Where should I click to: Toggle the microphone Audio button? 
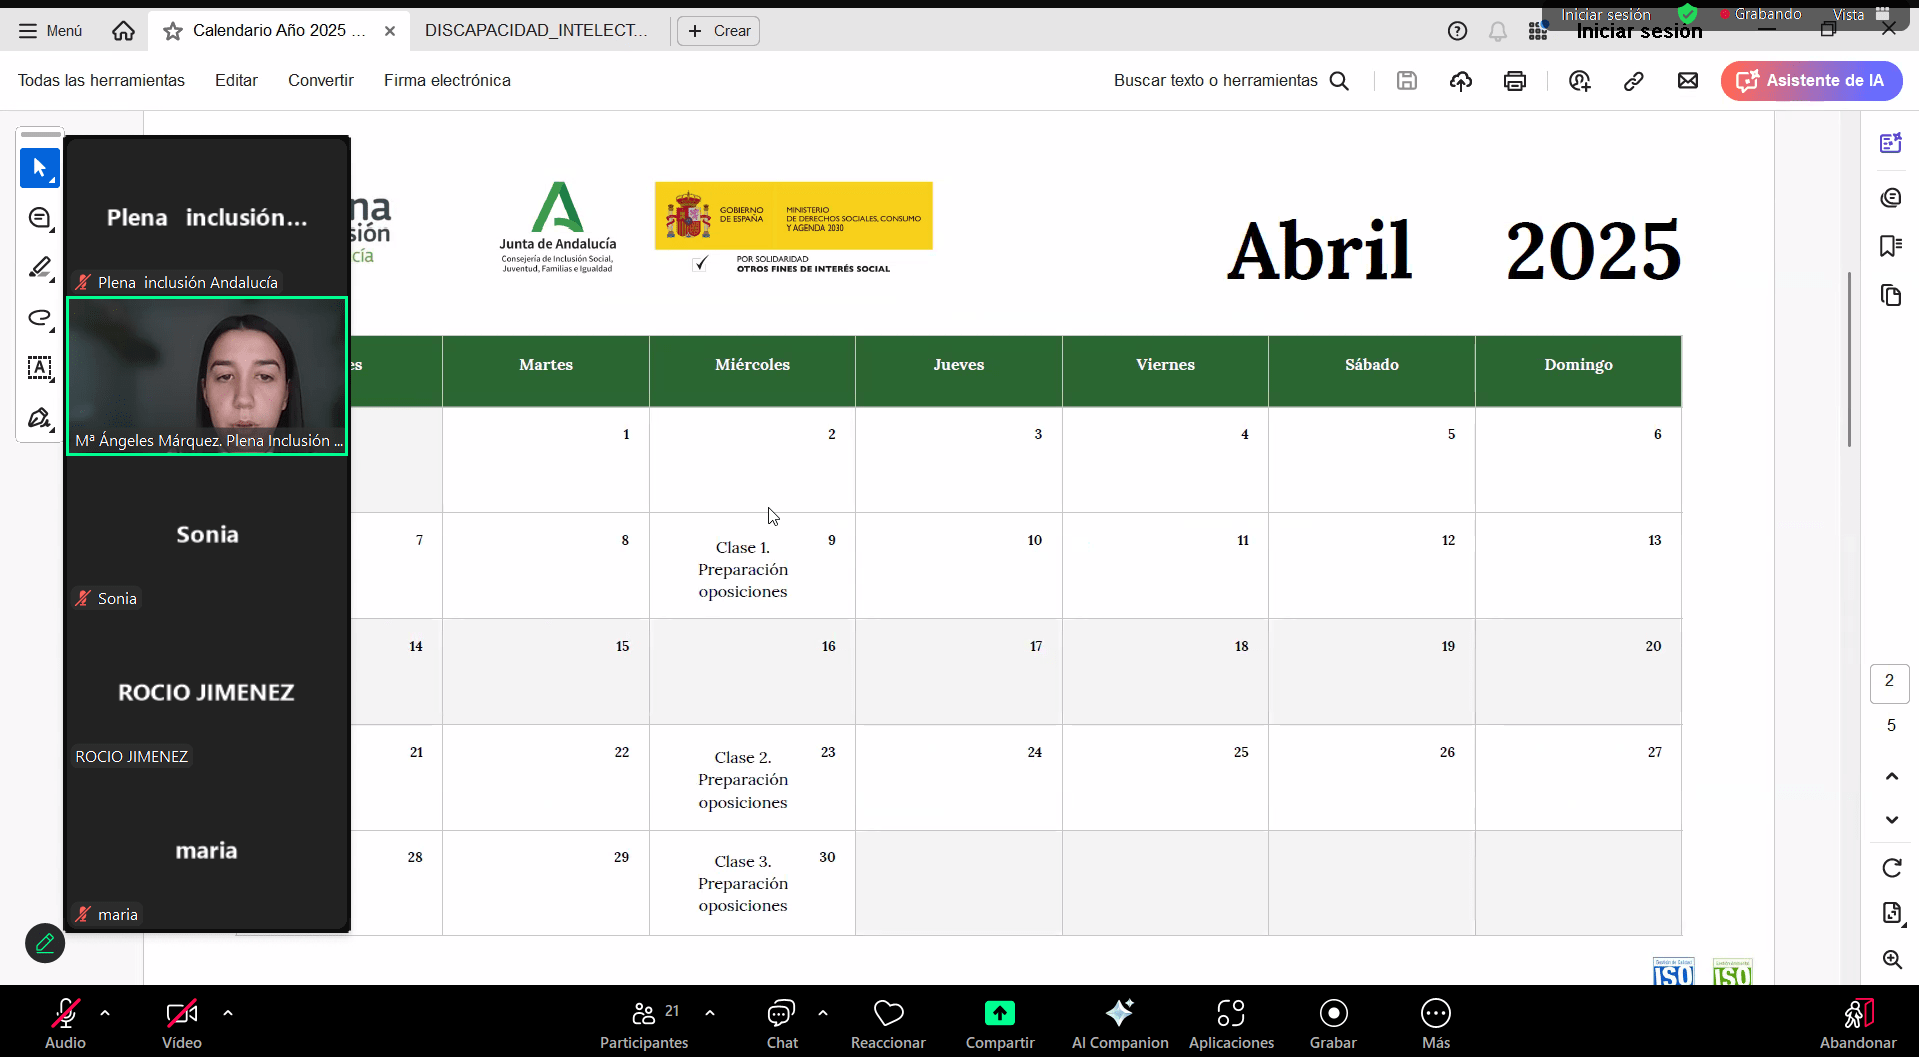pos(65,1024)
